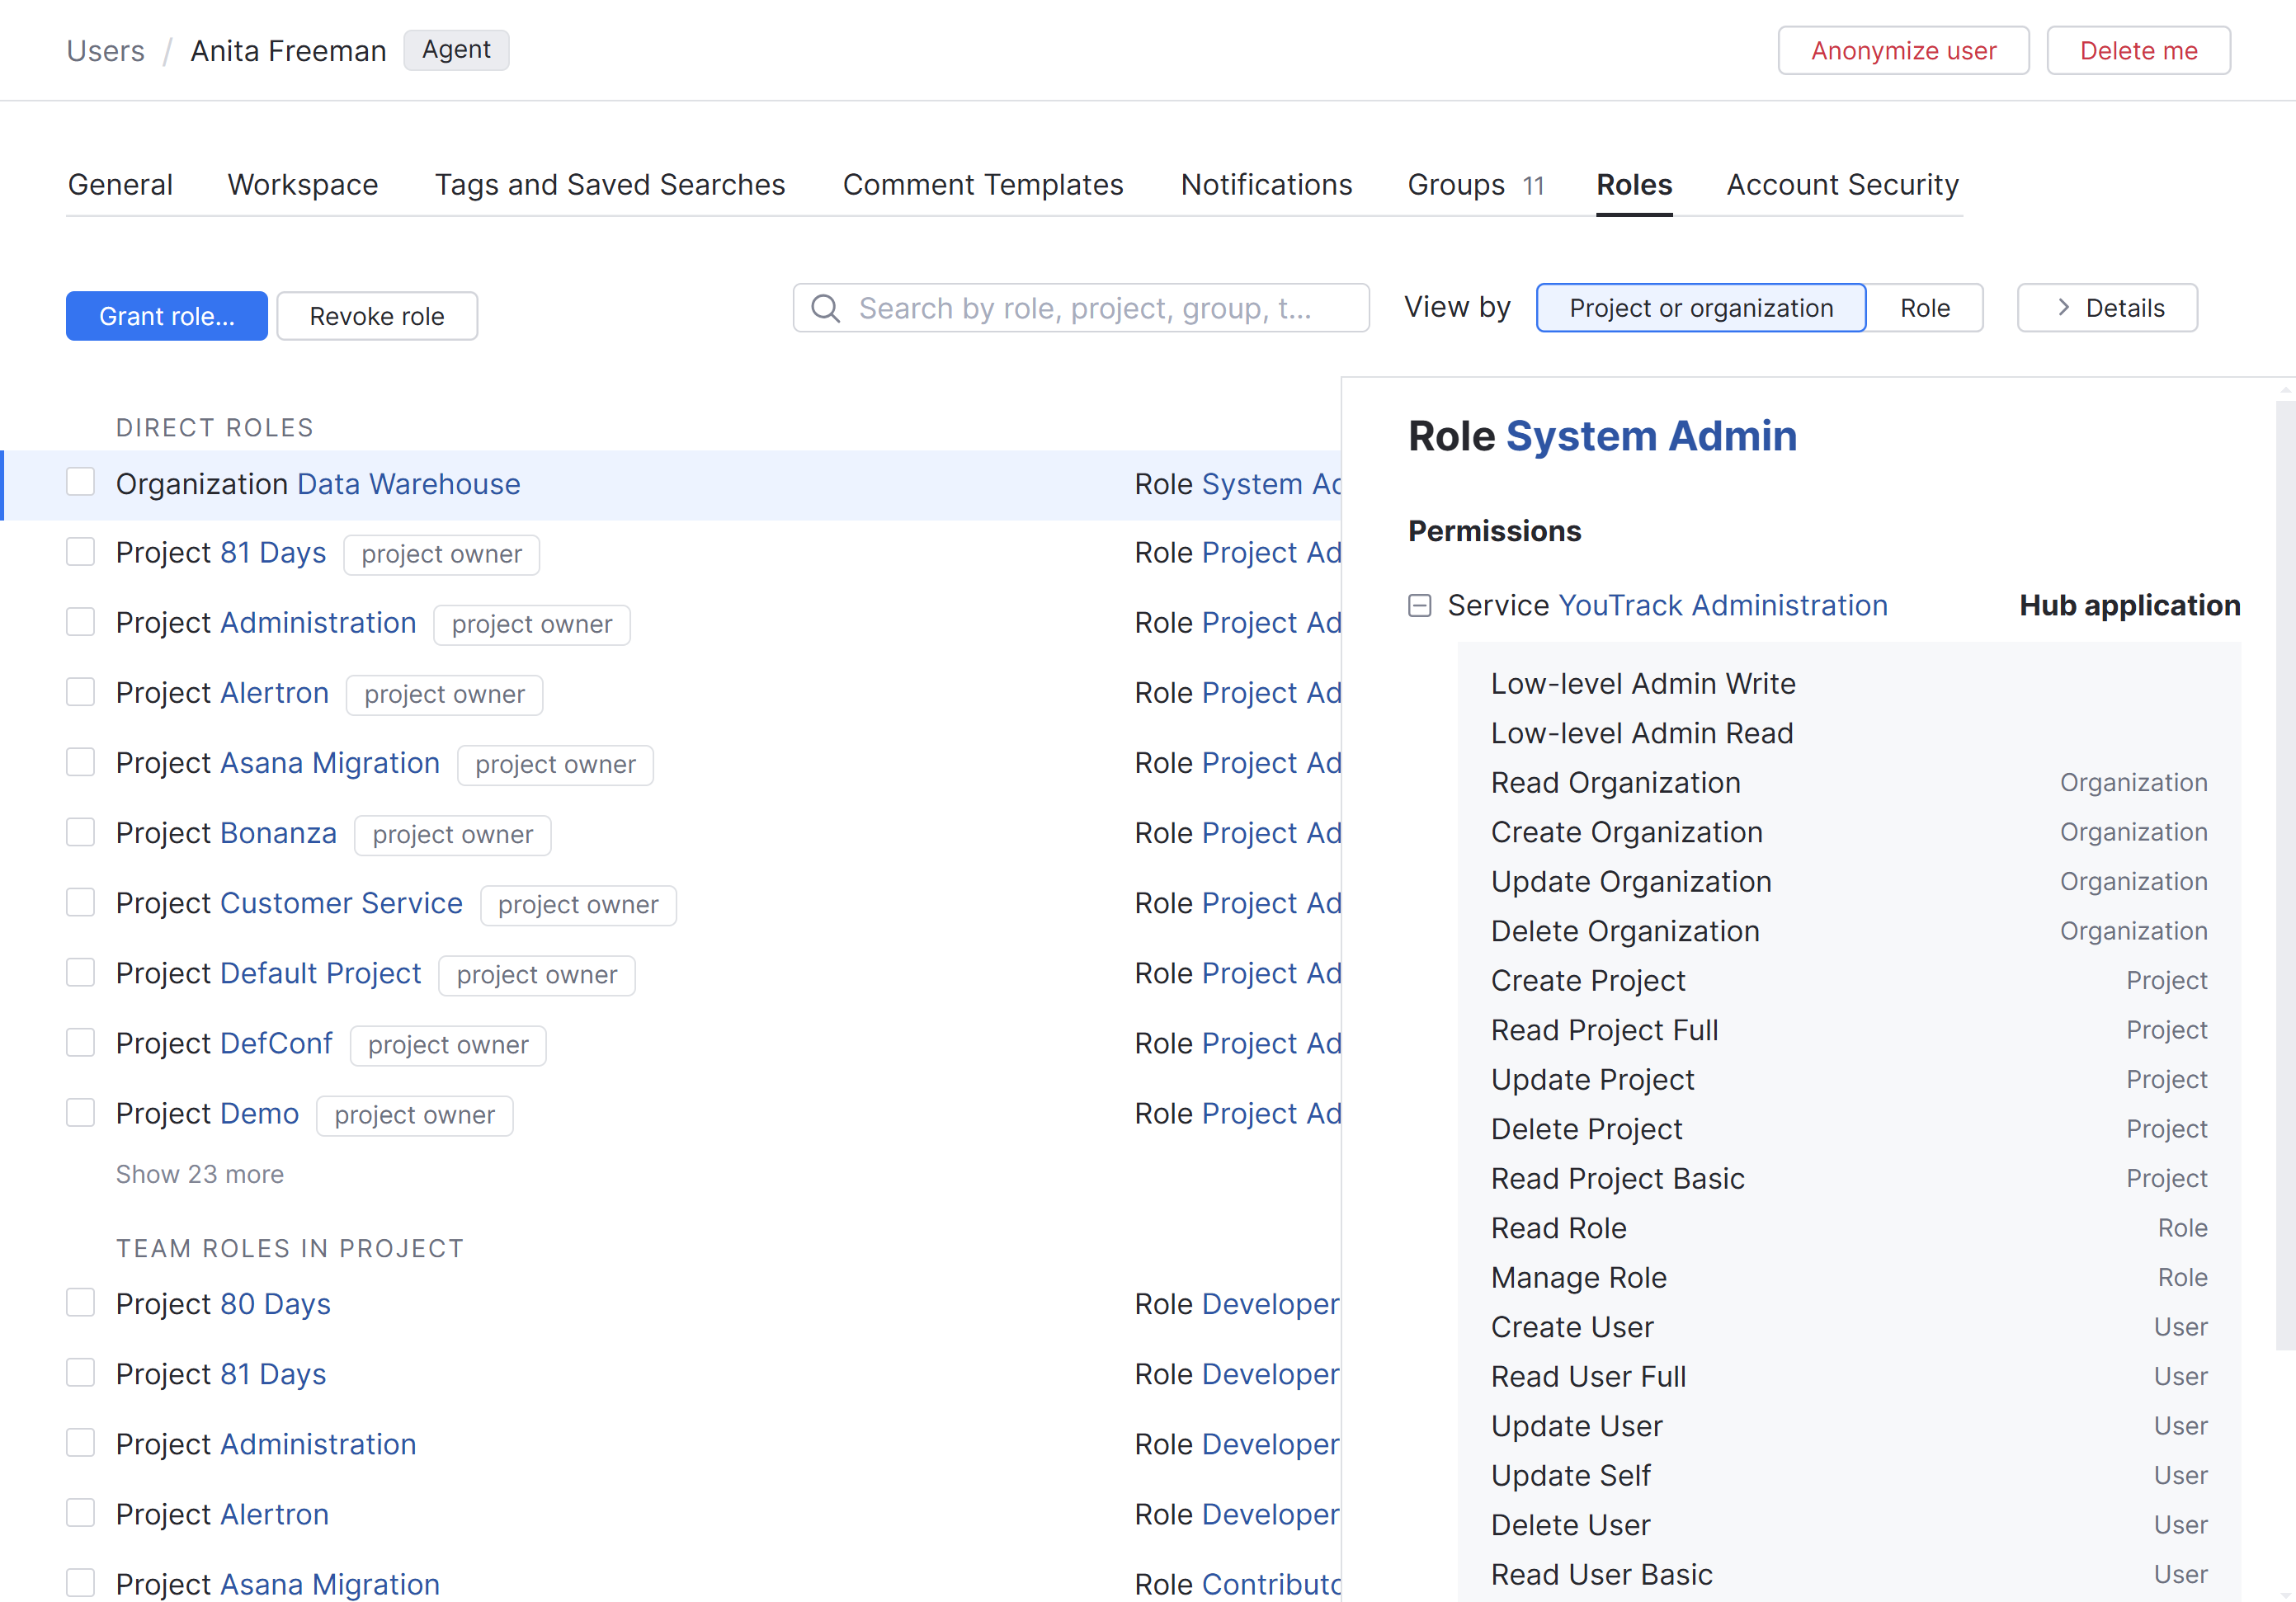Open the Show 23 more link
Image resolution: width=2296 pixels, height=1602 pixels.
coord(200,1173)
